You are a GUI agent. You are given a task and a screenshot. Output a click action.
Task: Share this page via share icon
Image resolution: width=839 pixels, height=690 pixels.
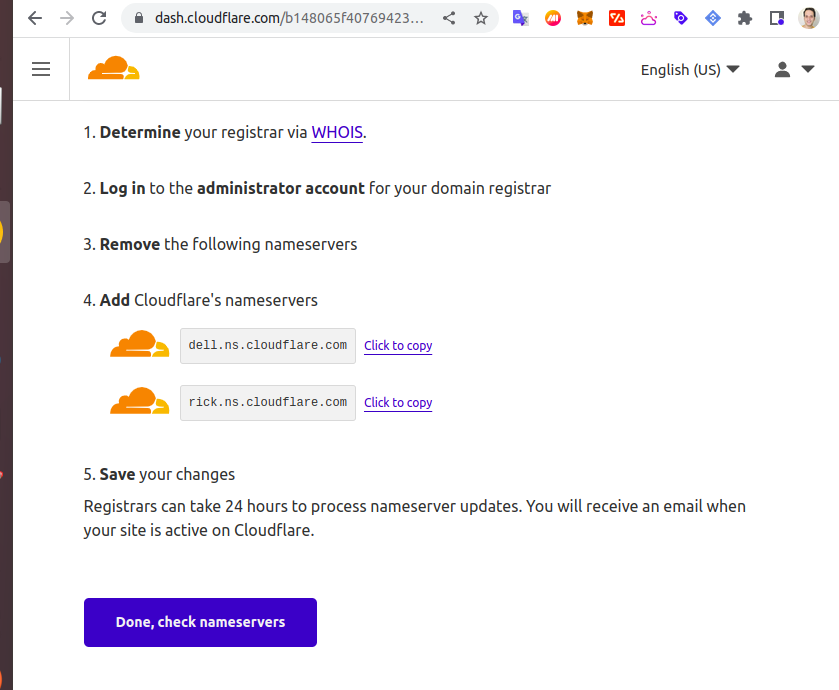pyautogui.click(x=449, y=18)
